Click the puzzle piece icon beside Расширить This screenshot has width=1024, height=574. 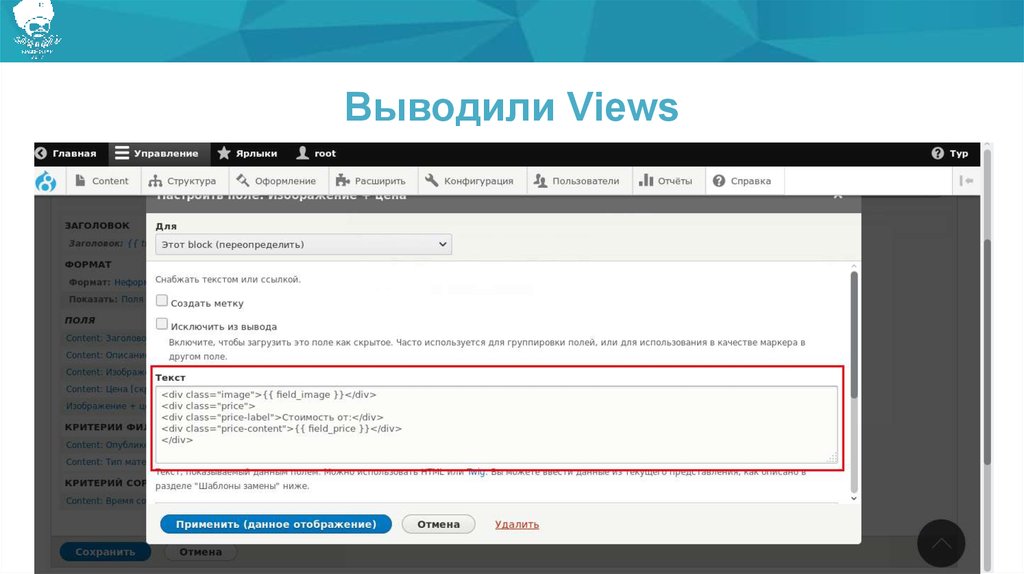point(343,181)
